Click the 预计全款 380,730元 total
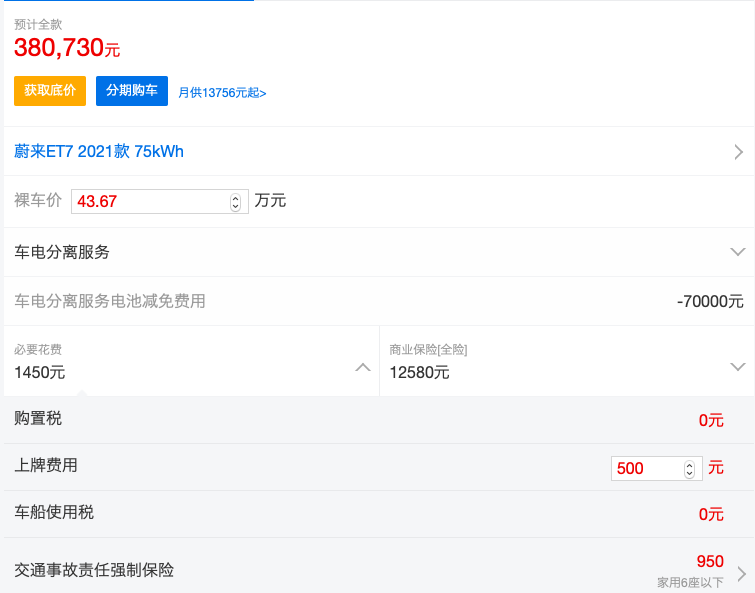755x593 pixels. click(67, 48)
